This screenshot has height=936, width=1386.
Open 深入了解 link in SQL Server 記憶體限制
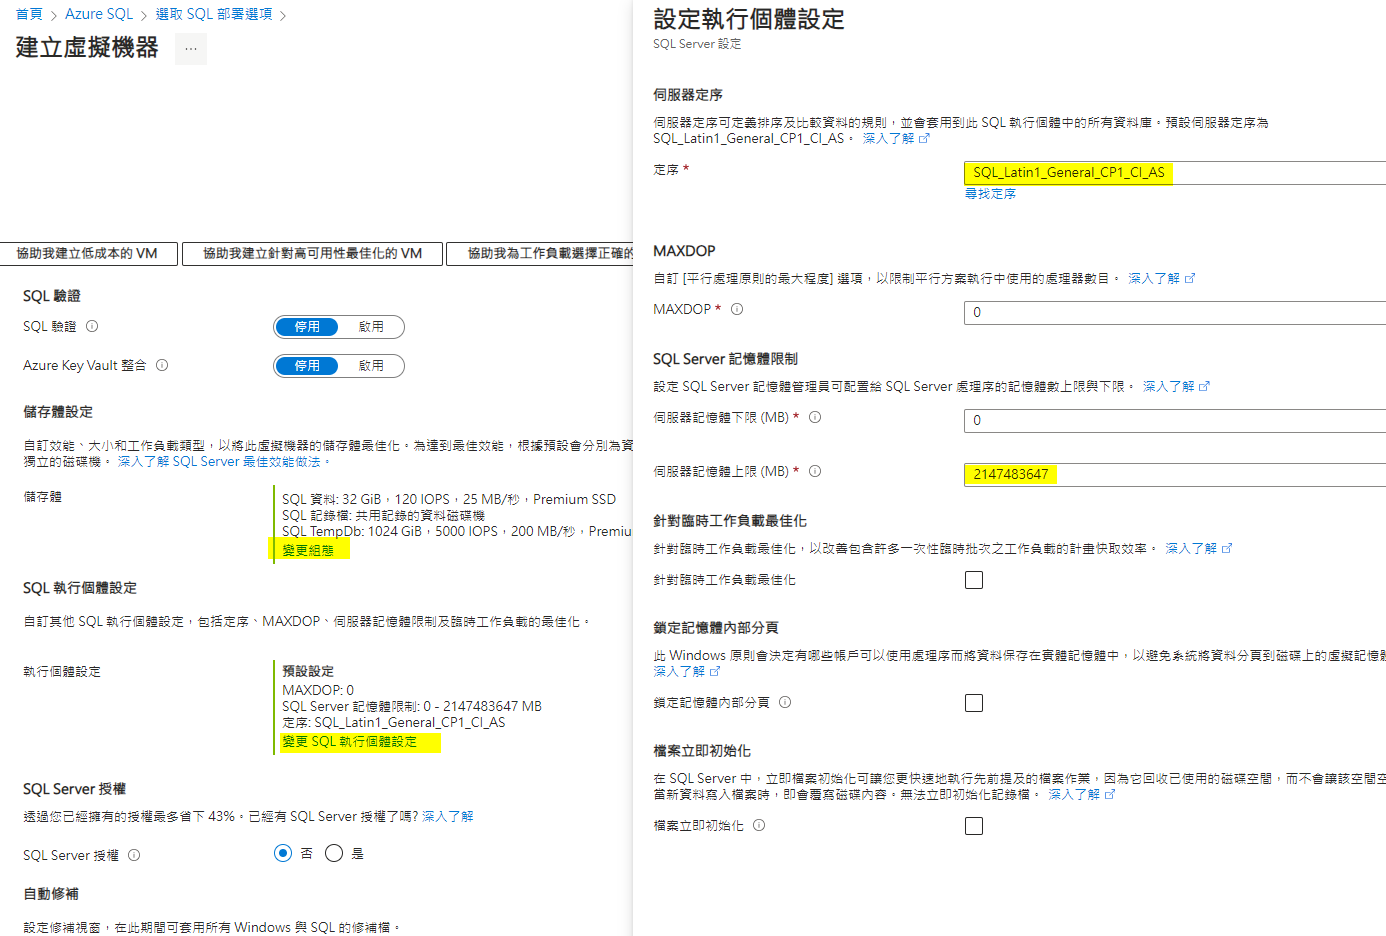pos(1176,386)
